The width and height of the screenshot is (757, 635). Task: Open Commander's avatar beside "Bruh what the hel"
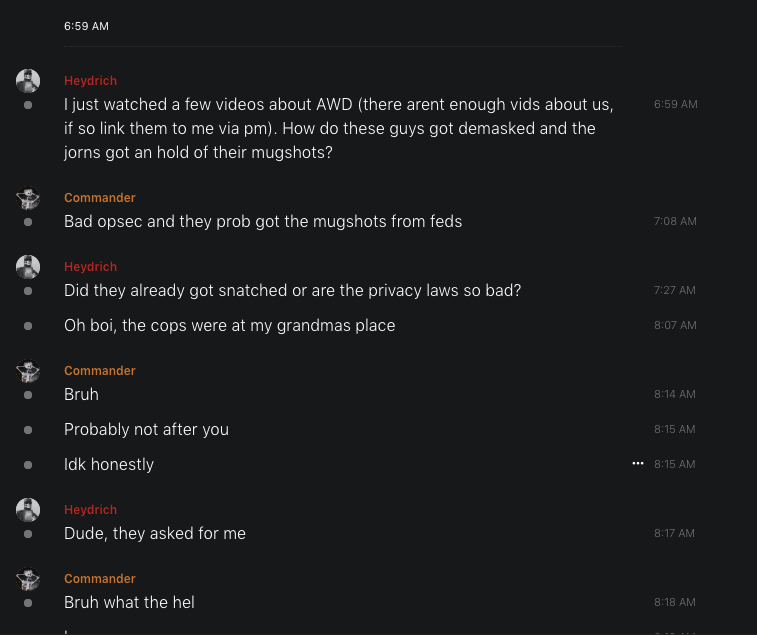tap(28, 579)
